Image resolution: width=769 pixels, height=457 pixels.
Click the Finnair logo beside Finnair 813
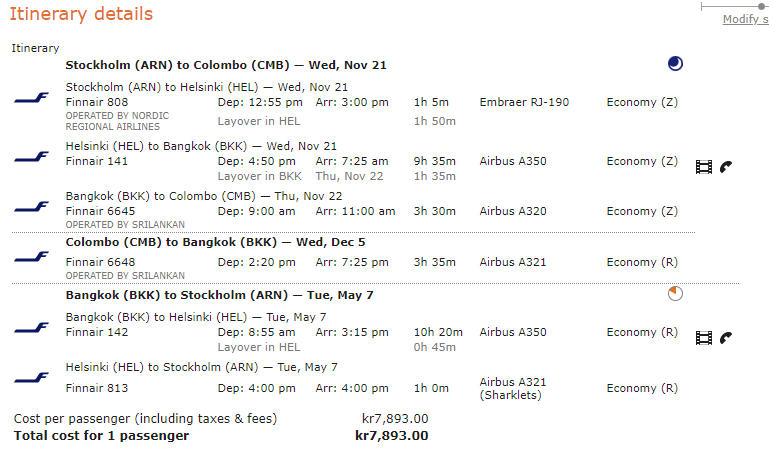click(x=31, y=378)
